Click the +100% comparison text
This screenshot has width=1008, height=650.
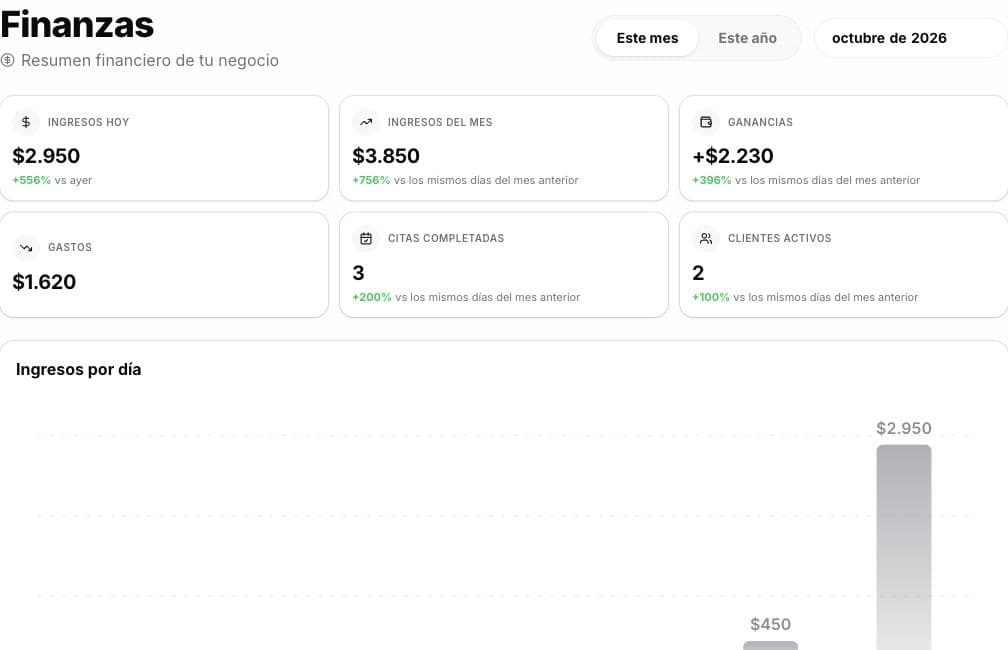tap(805, 297)
